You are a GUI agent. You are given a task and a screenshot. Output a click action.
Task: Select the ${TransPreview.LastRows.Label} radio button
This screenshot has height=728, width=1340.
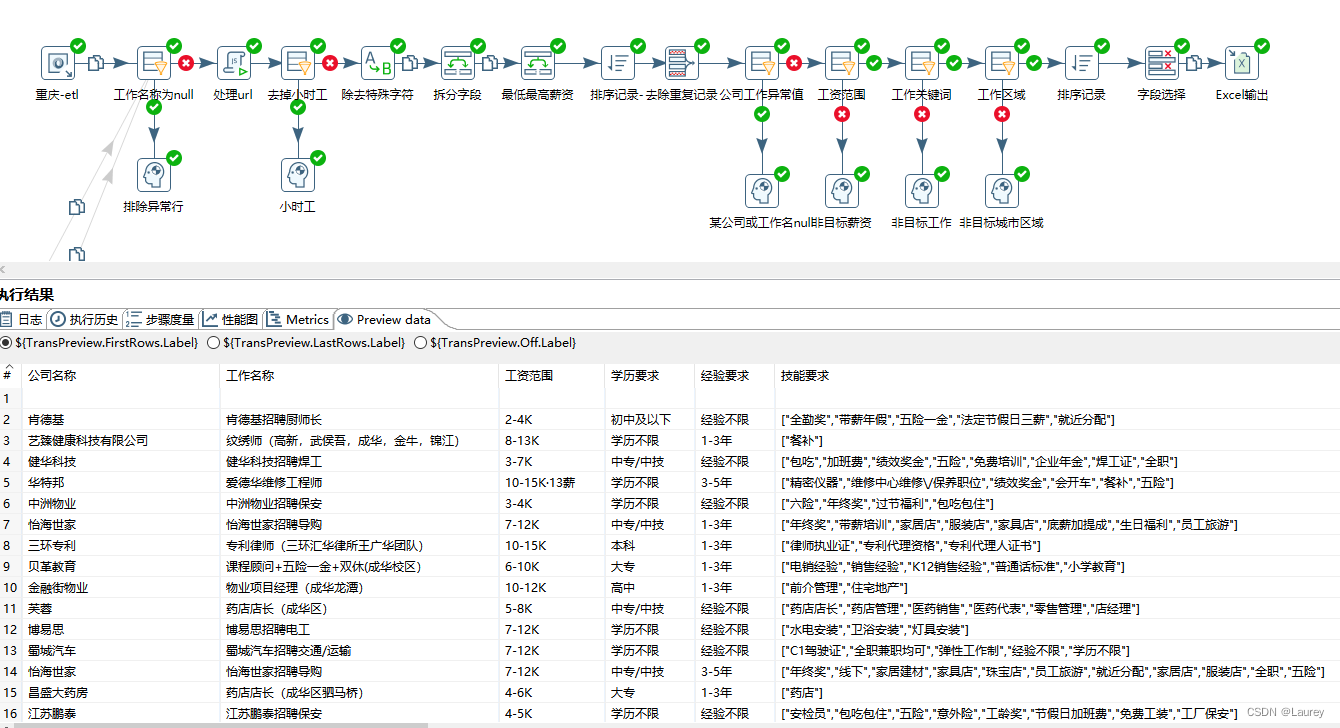212,342
